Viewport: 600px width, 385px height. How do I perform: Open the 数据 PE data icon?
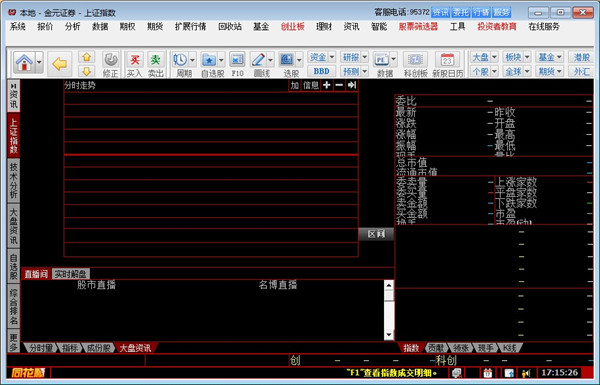[382, 60]
